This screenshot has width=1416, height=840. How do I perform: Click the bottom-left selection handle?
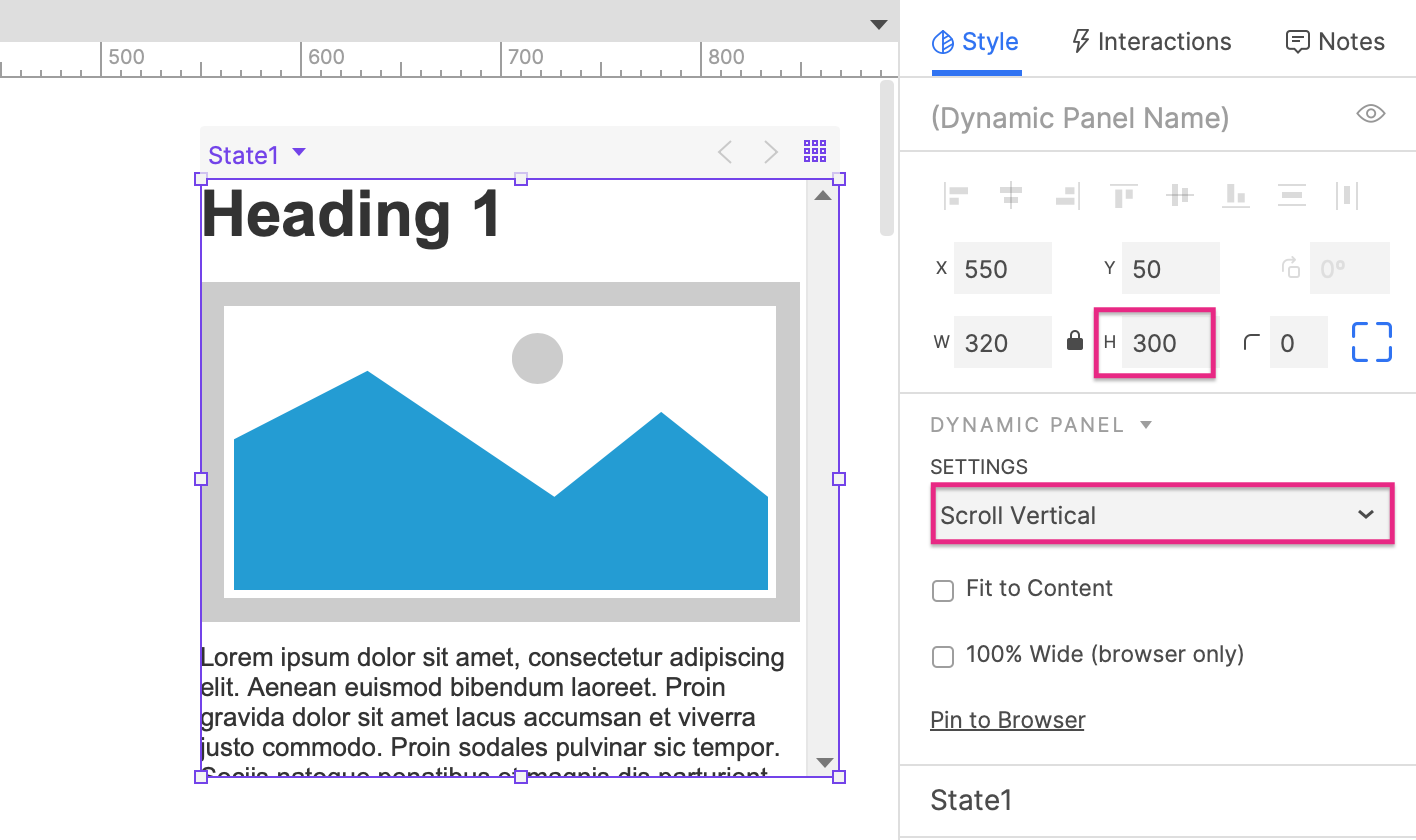click(x=201, y=777)
